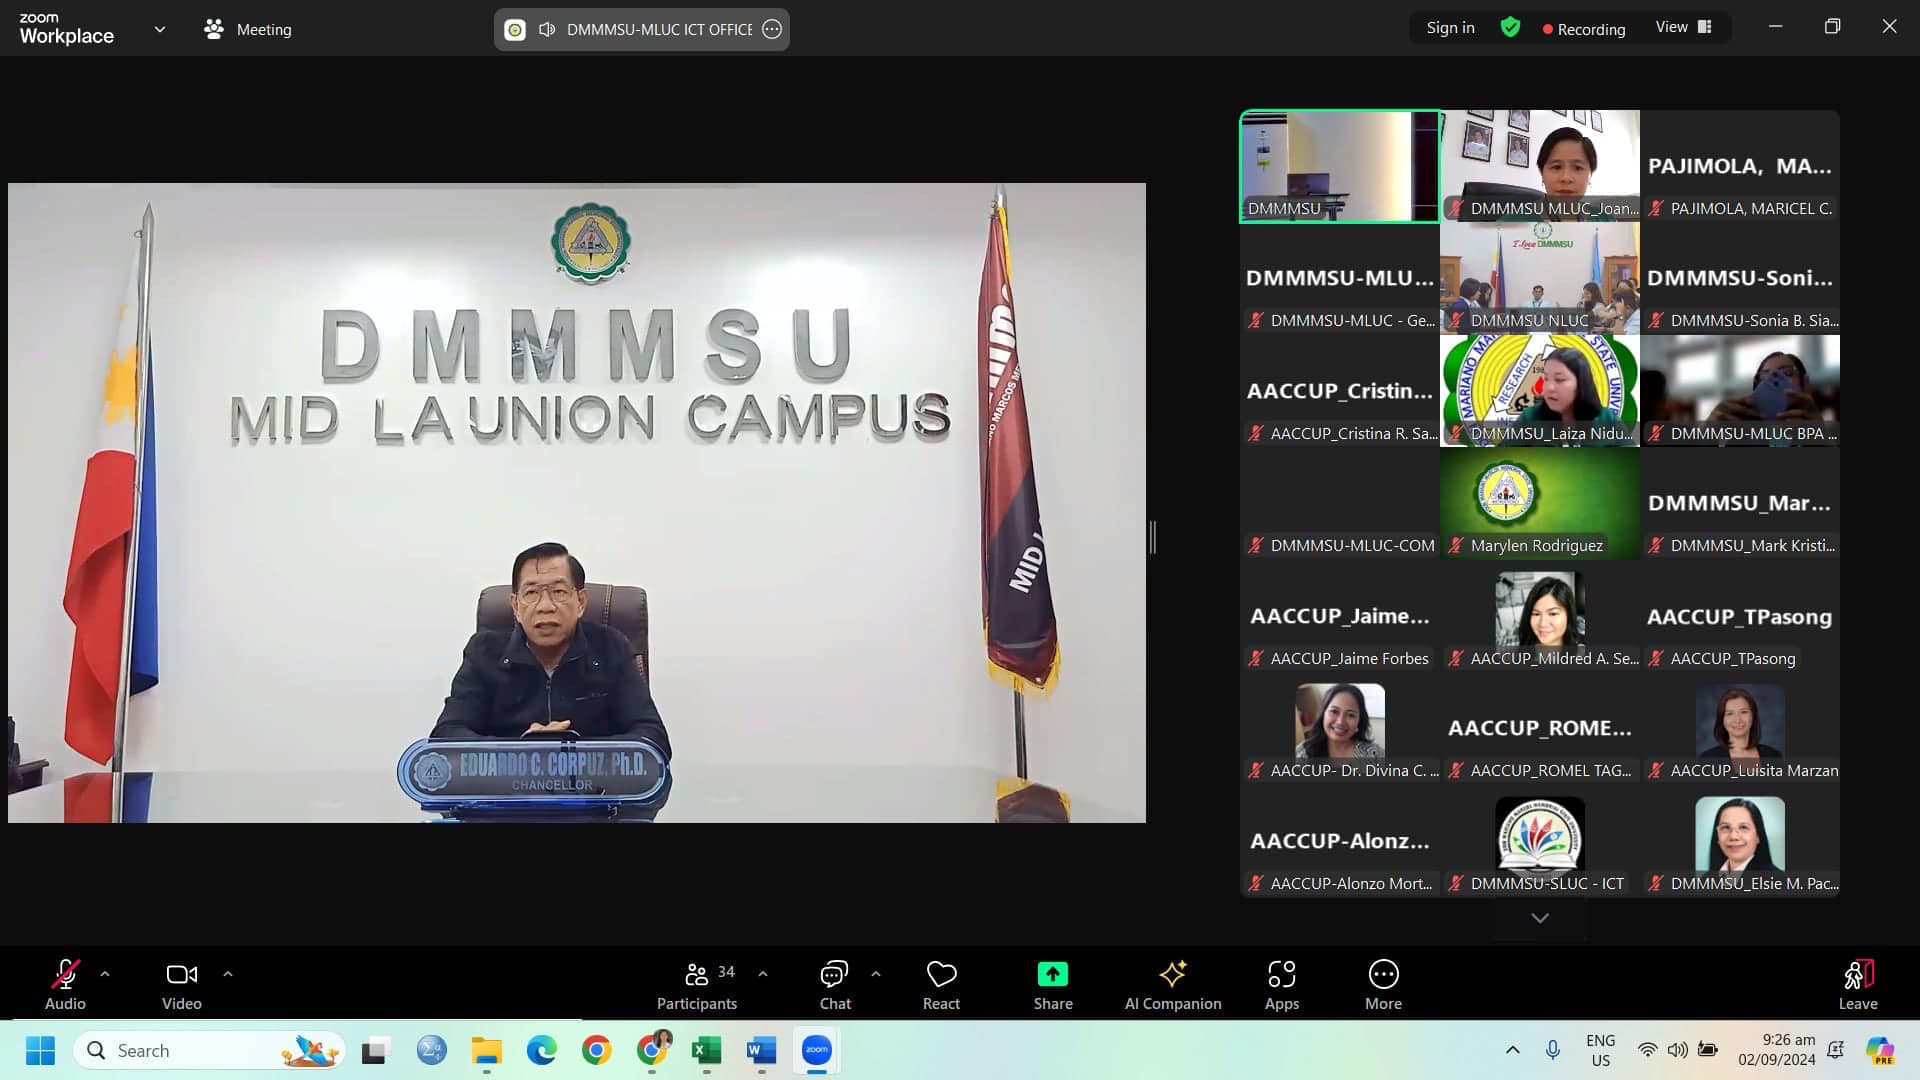
Task: Select the DMMMSU MLUC_Joan video tile
Action: [x=1540, y=166]
